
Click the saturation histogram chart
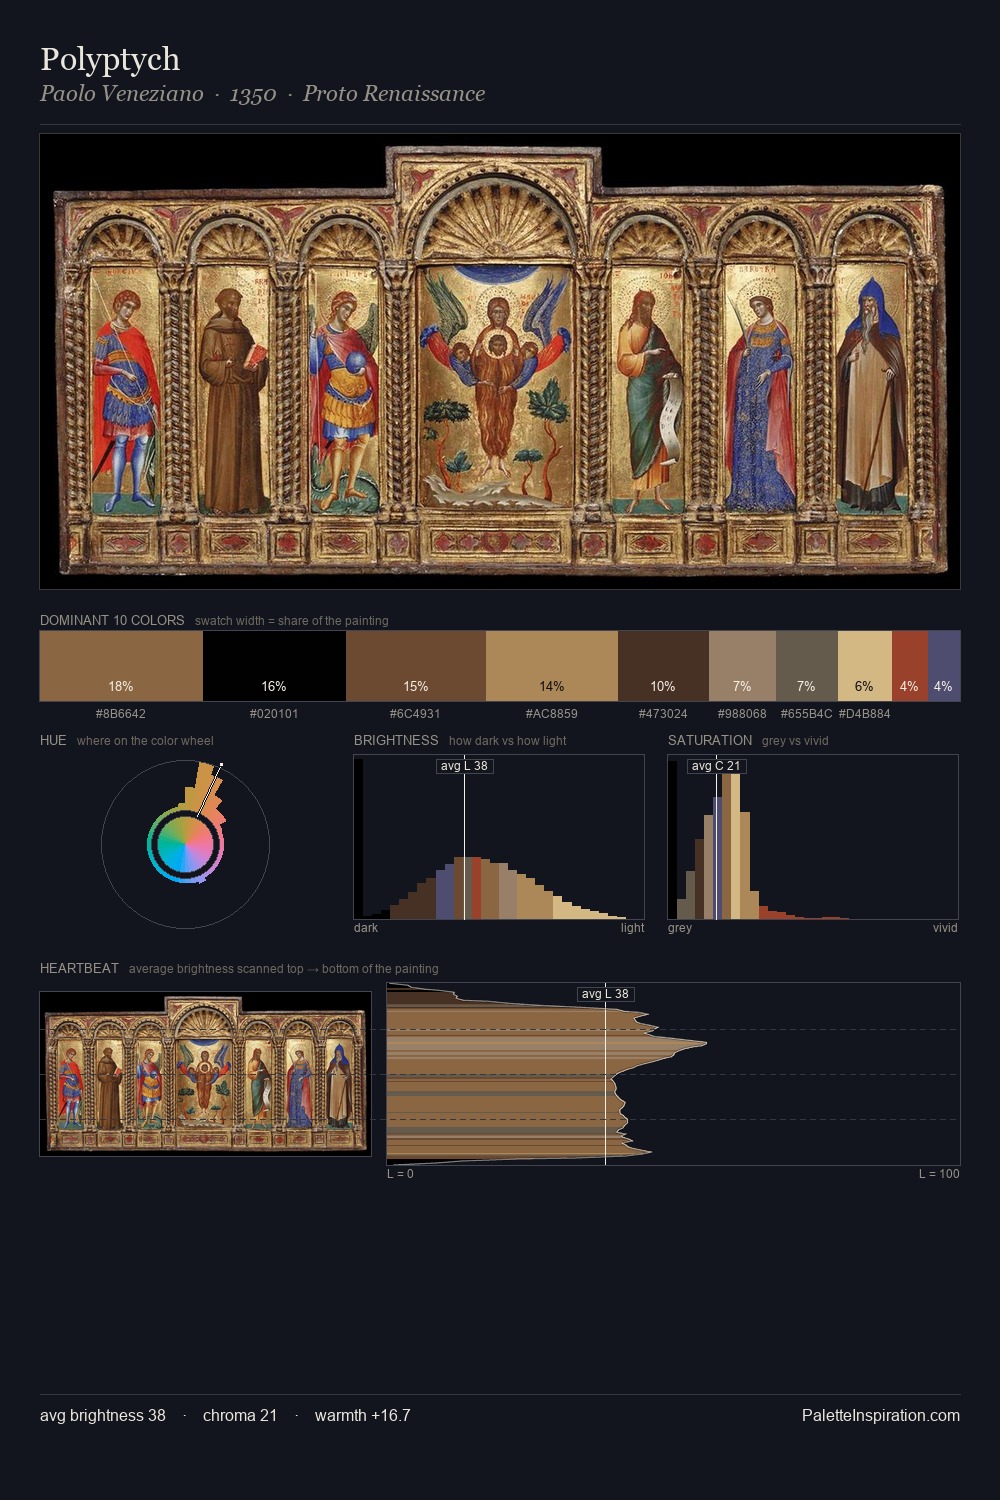point(813,837)
